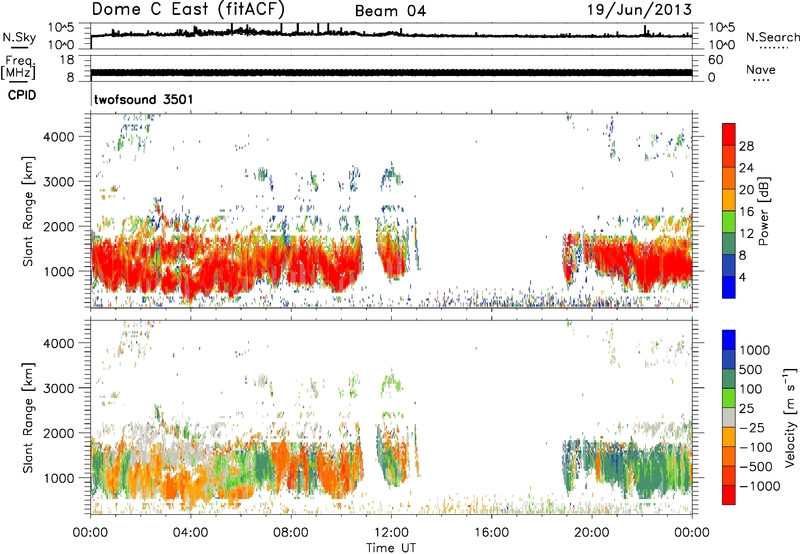
Task: Click the "Dome C East (fitACF)" plot title
Action: 188,10
